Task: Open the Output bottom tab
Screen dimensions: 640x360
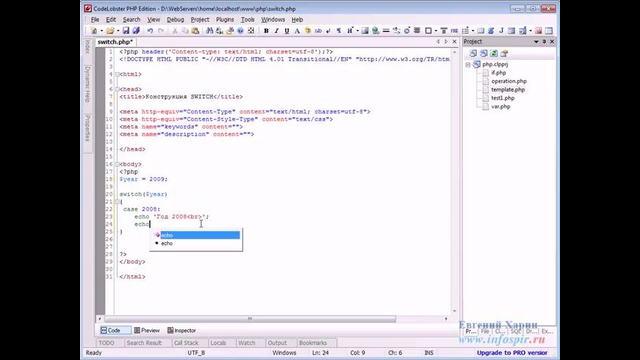Action: click(277, 343)
